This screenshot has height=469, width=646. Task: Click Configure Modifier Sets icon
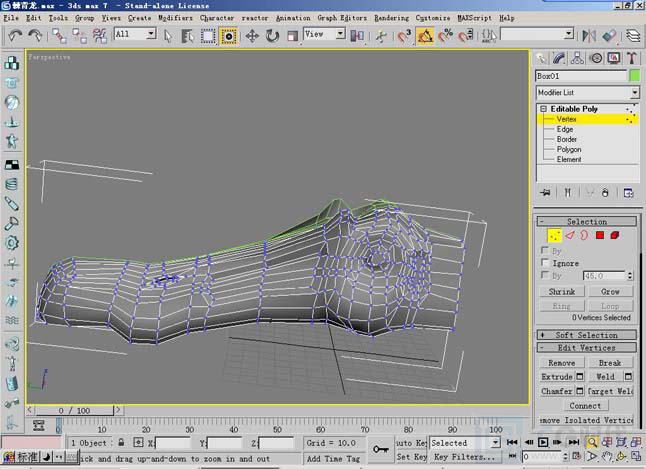click(x=628, y=192)
